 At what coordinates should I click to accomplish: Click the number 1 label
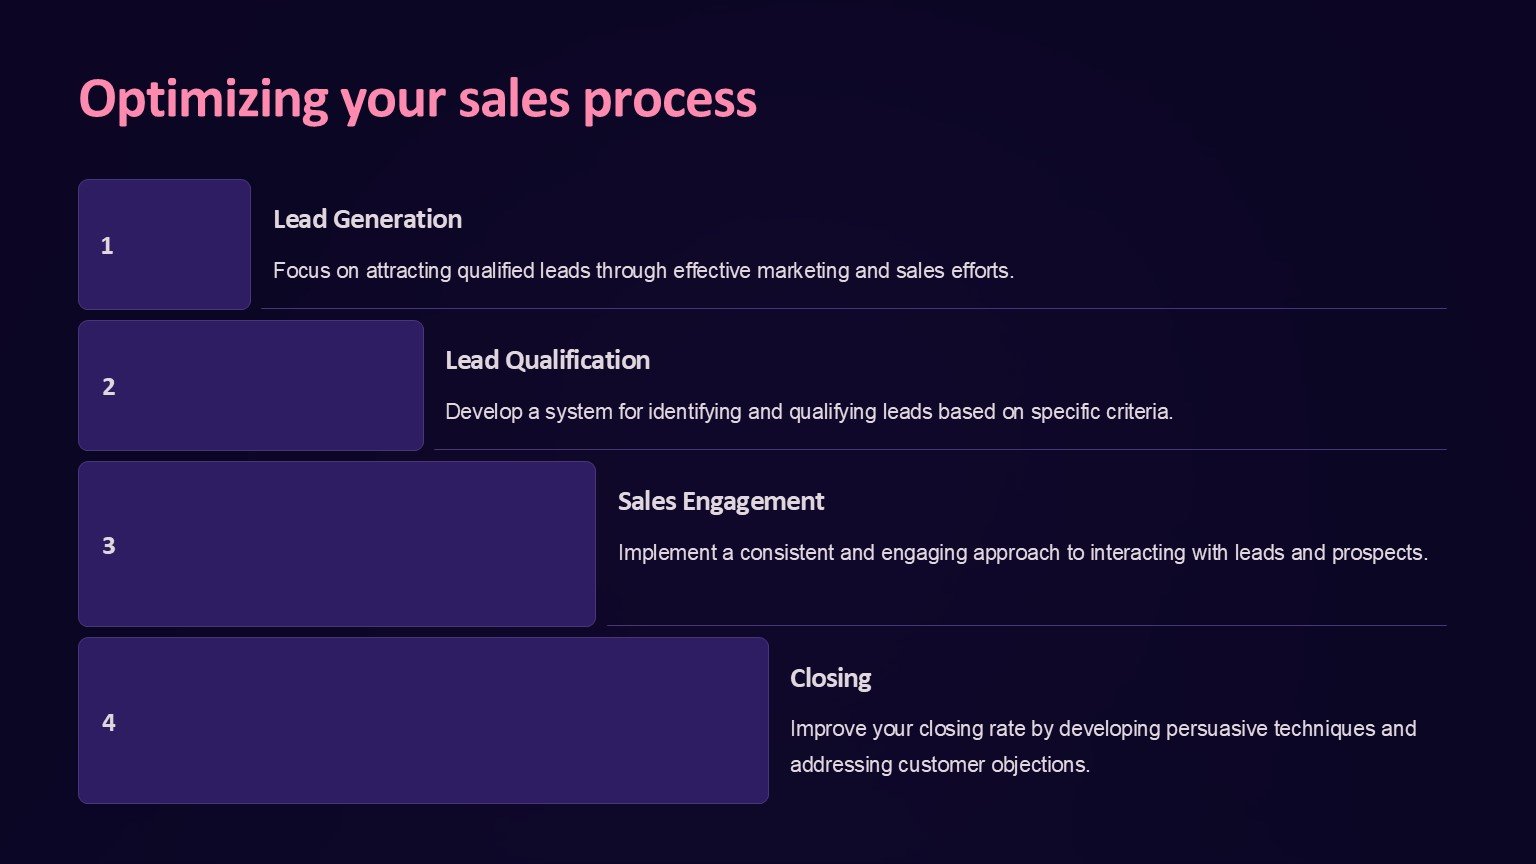(x=107, y=246)
